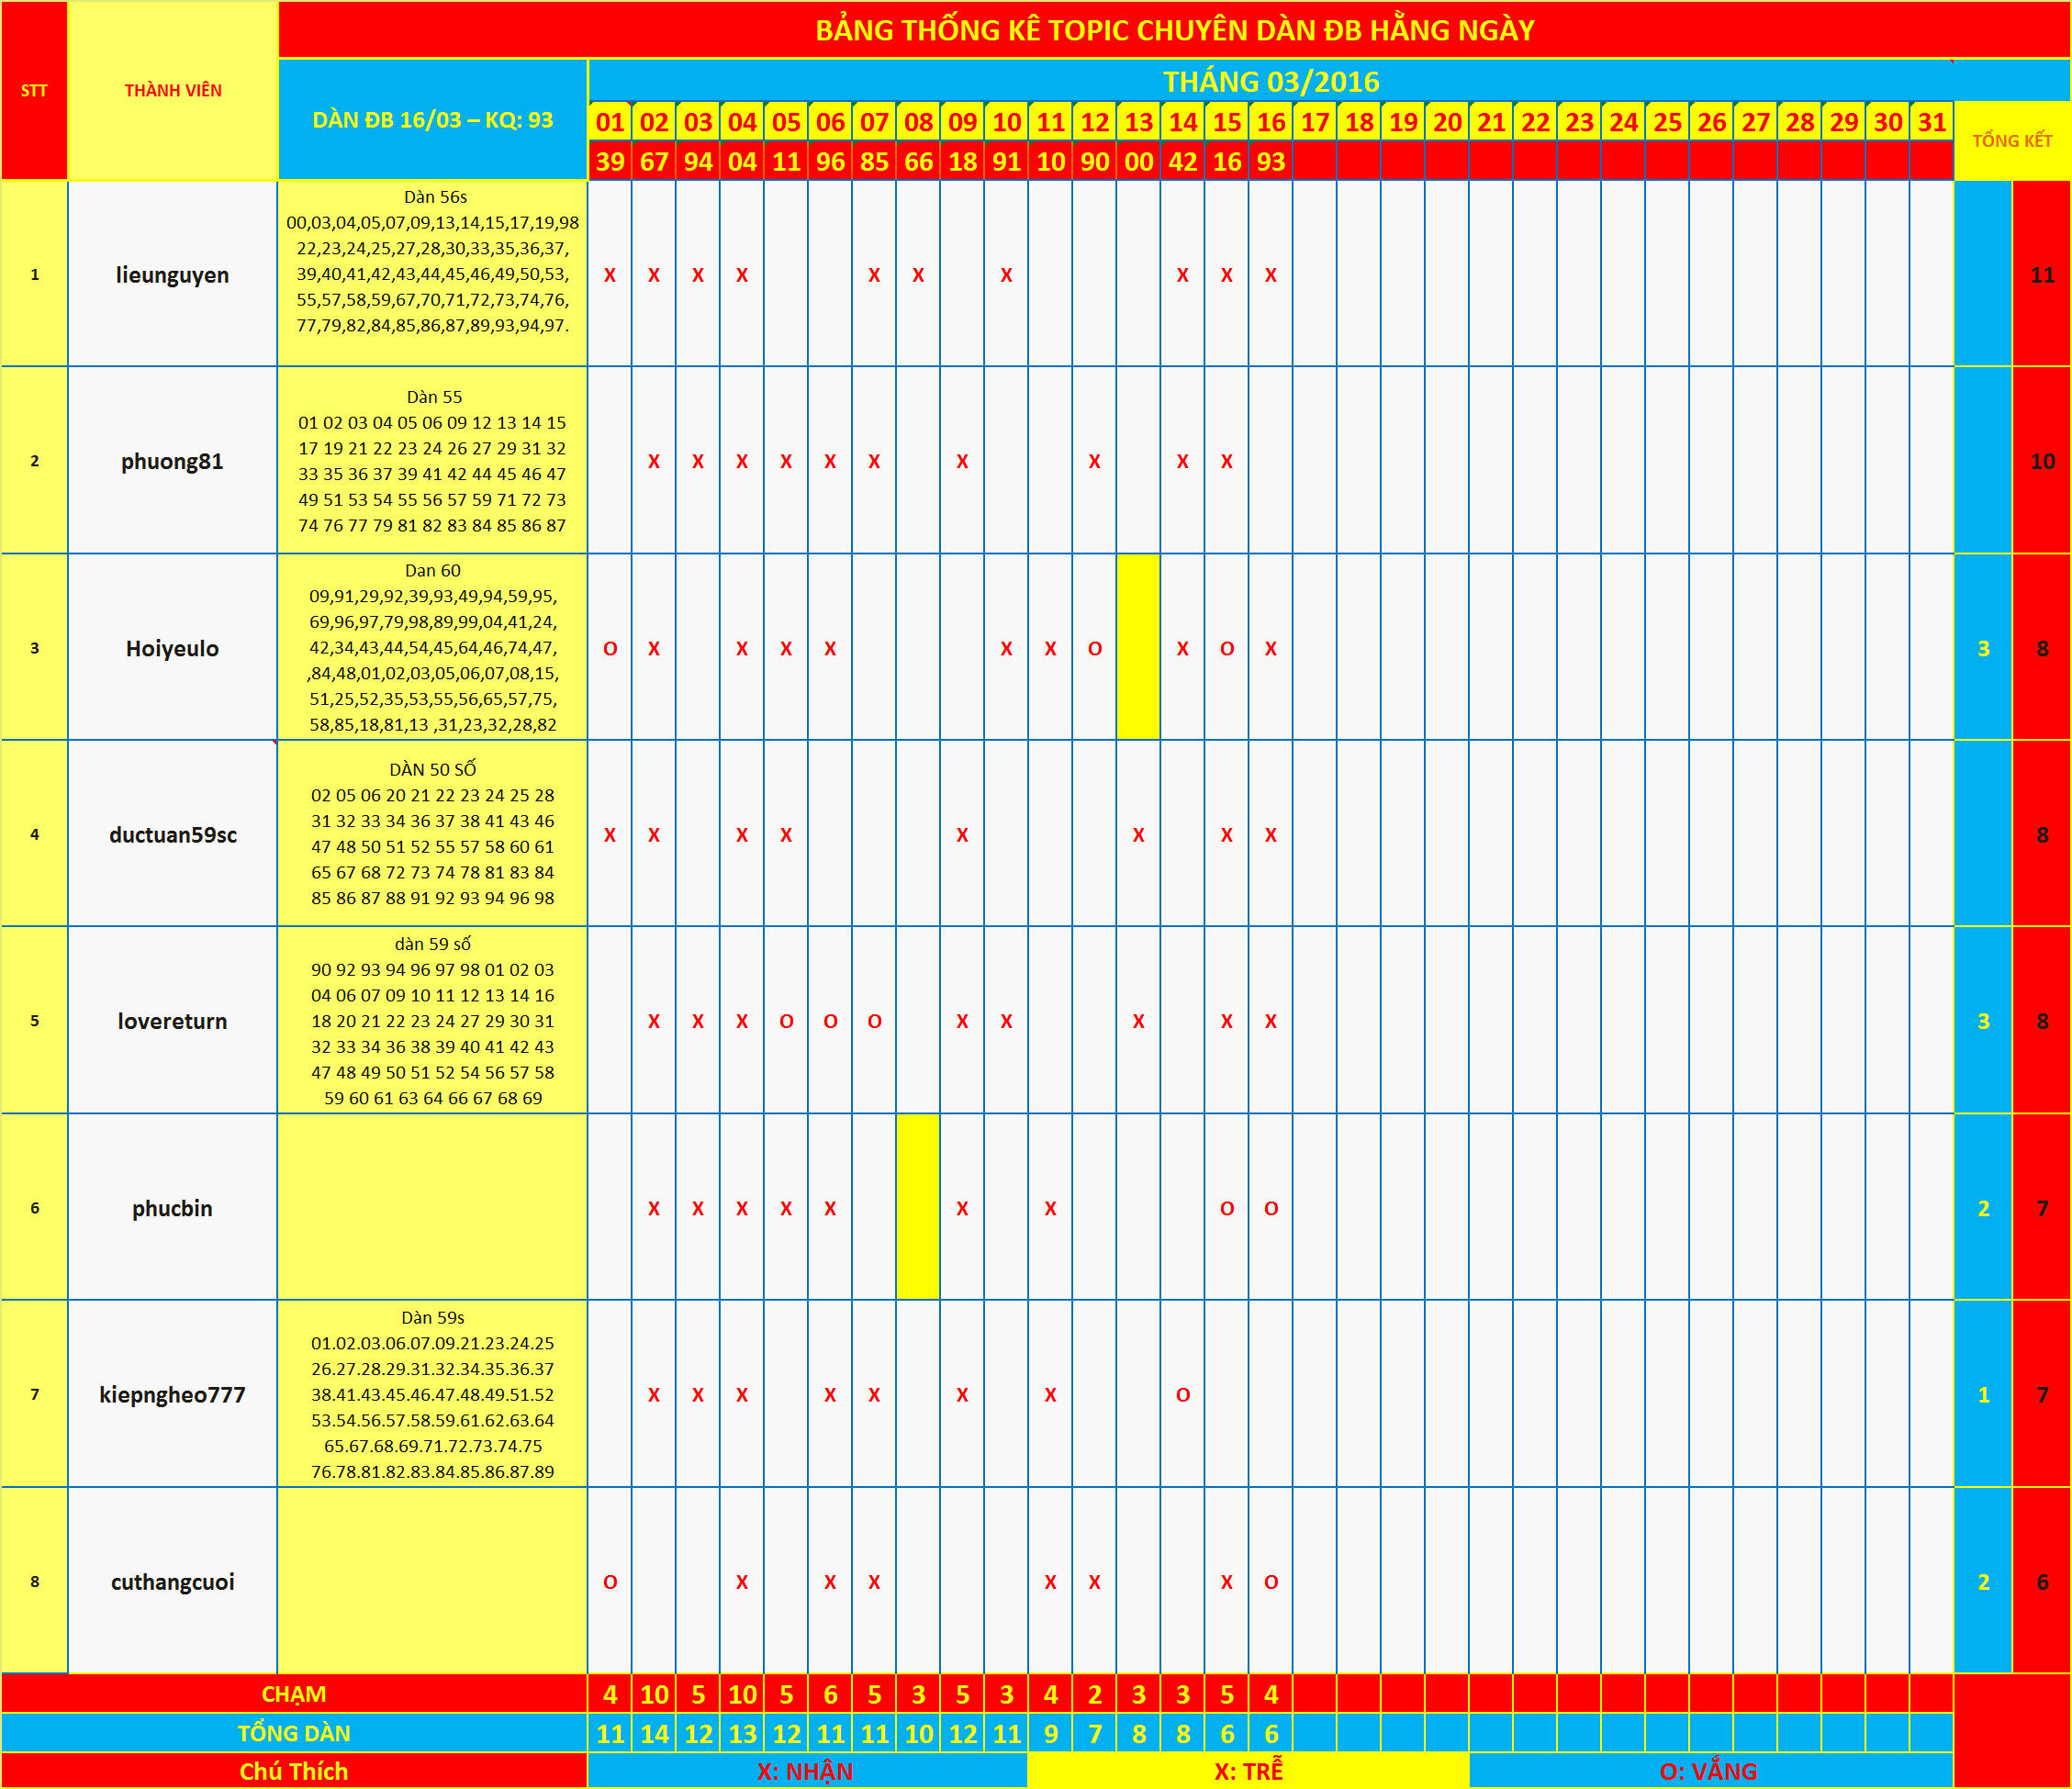
Task: Select result '42' under day 14
Action: pyautogui.click(x=1183, y=161)
